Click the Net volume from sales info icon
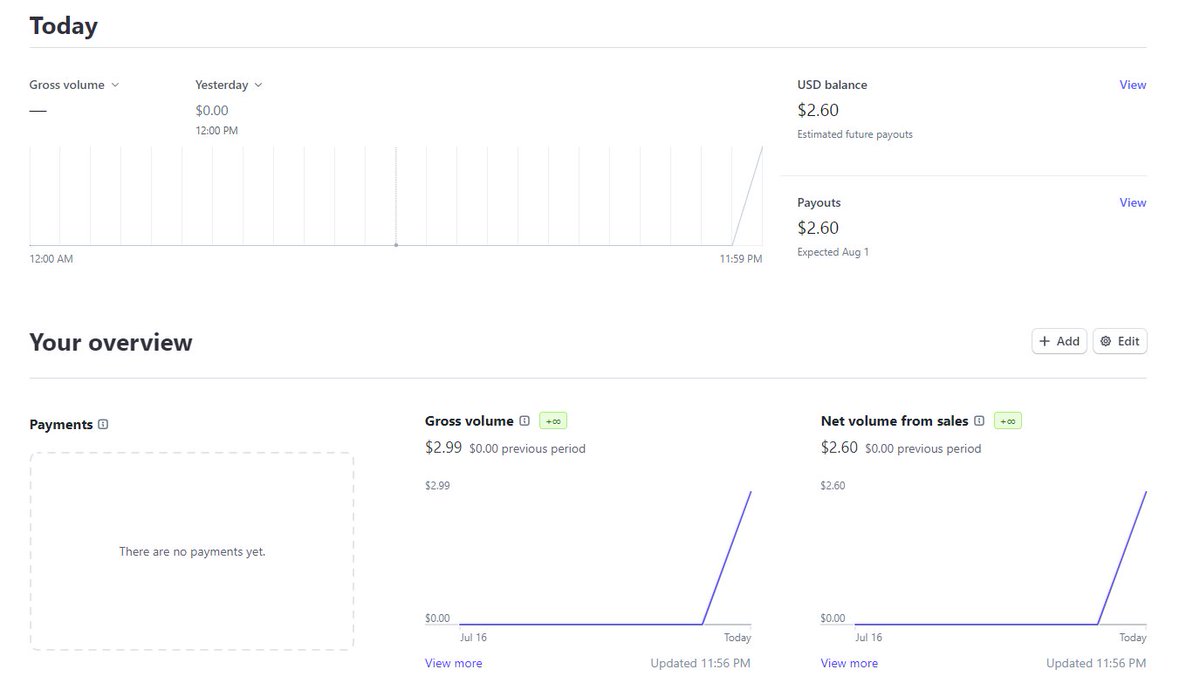1200x690 pixels. click(x=978, y=420)
